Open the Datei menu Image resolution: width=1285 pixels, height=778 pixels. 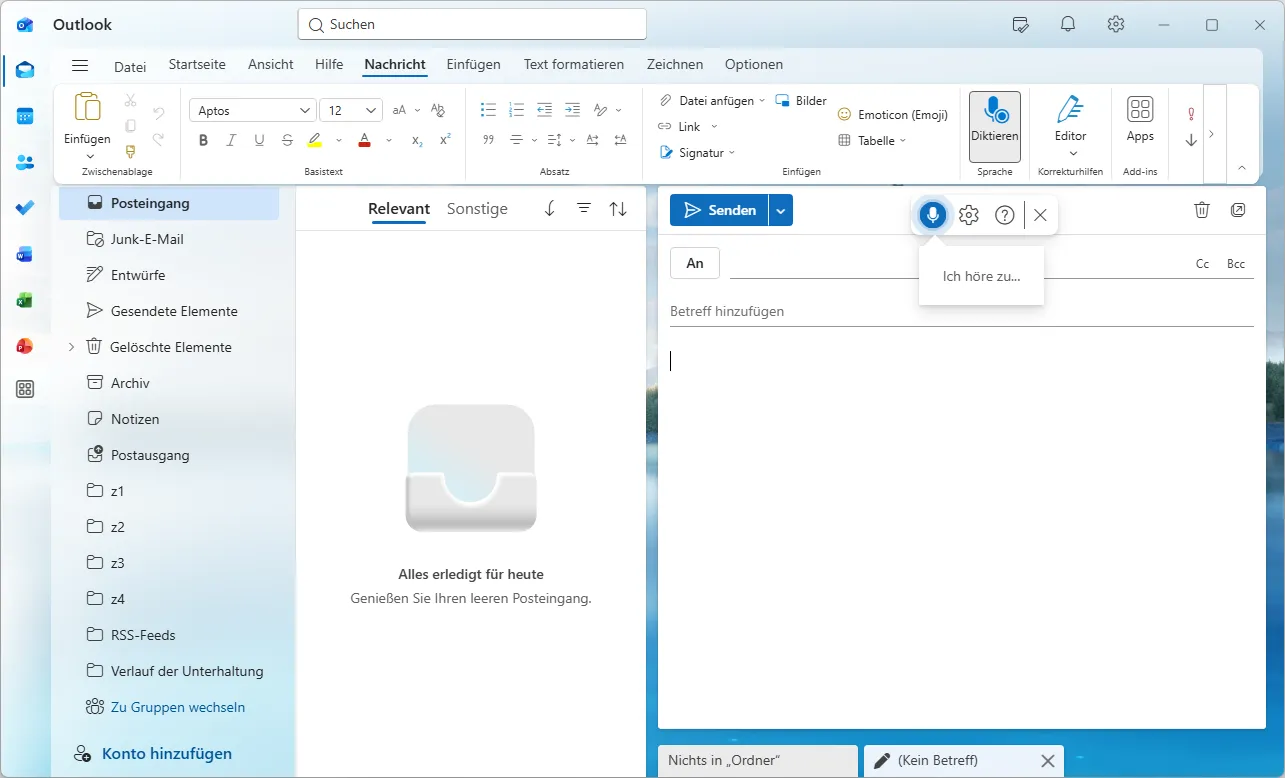pyautogui.click(x=130, y=67)
